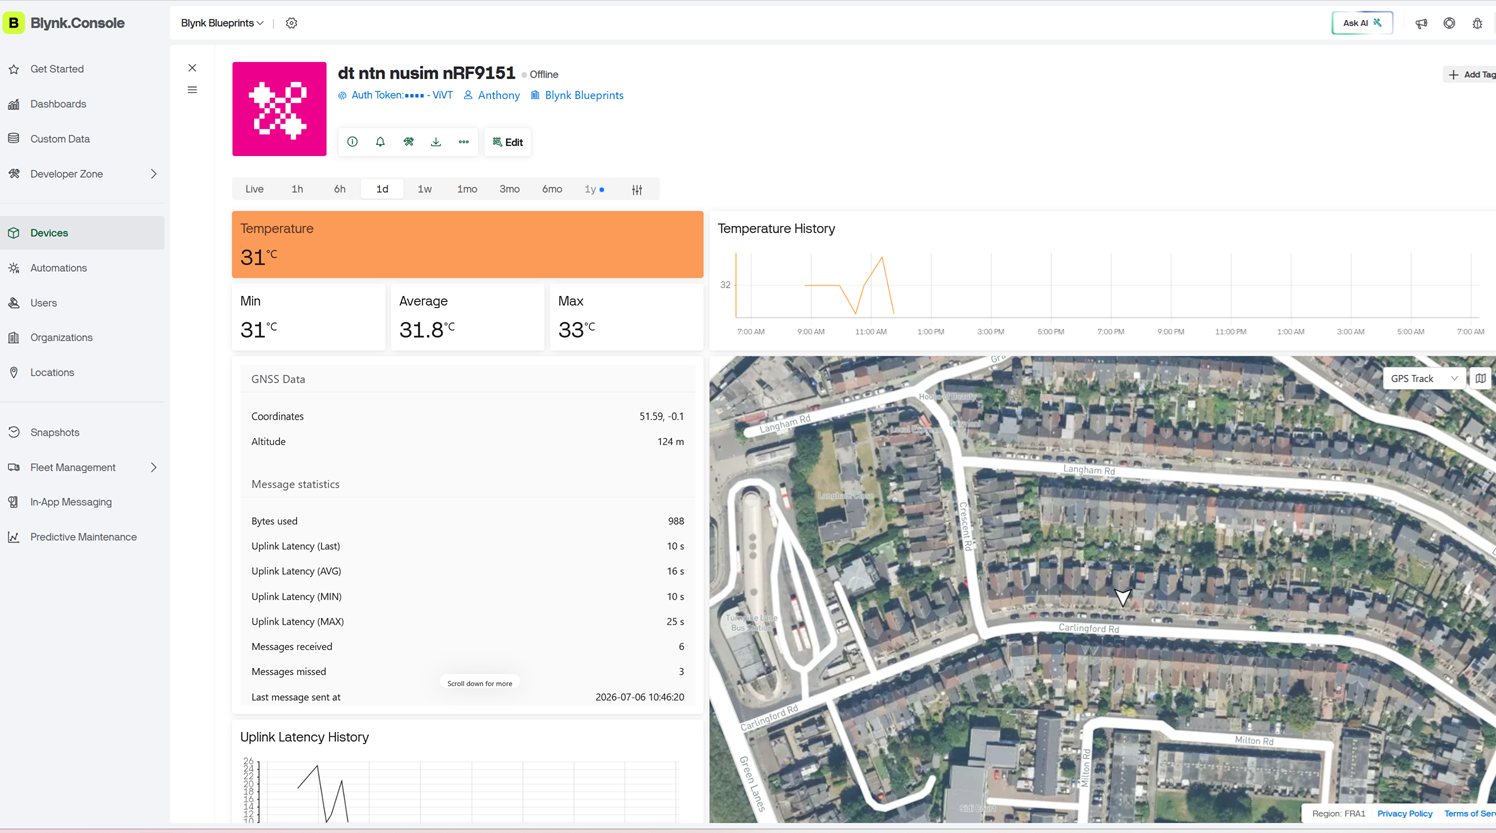
Task: Open Devices section in sidebar
Action: point(82,233)
